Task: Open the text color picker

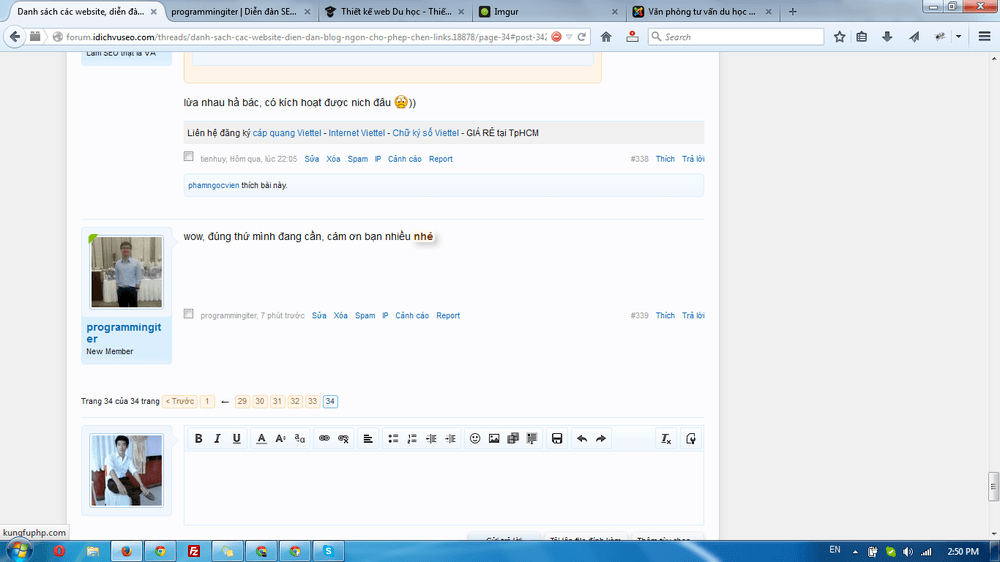Action: 261,438
